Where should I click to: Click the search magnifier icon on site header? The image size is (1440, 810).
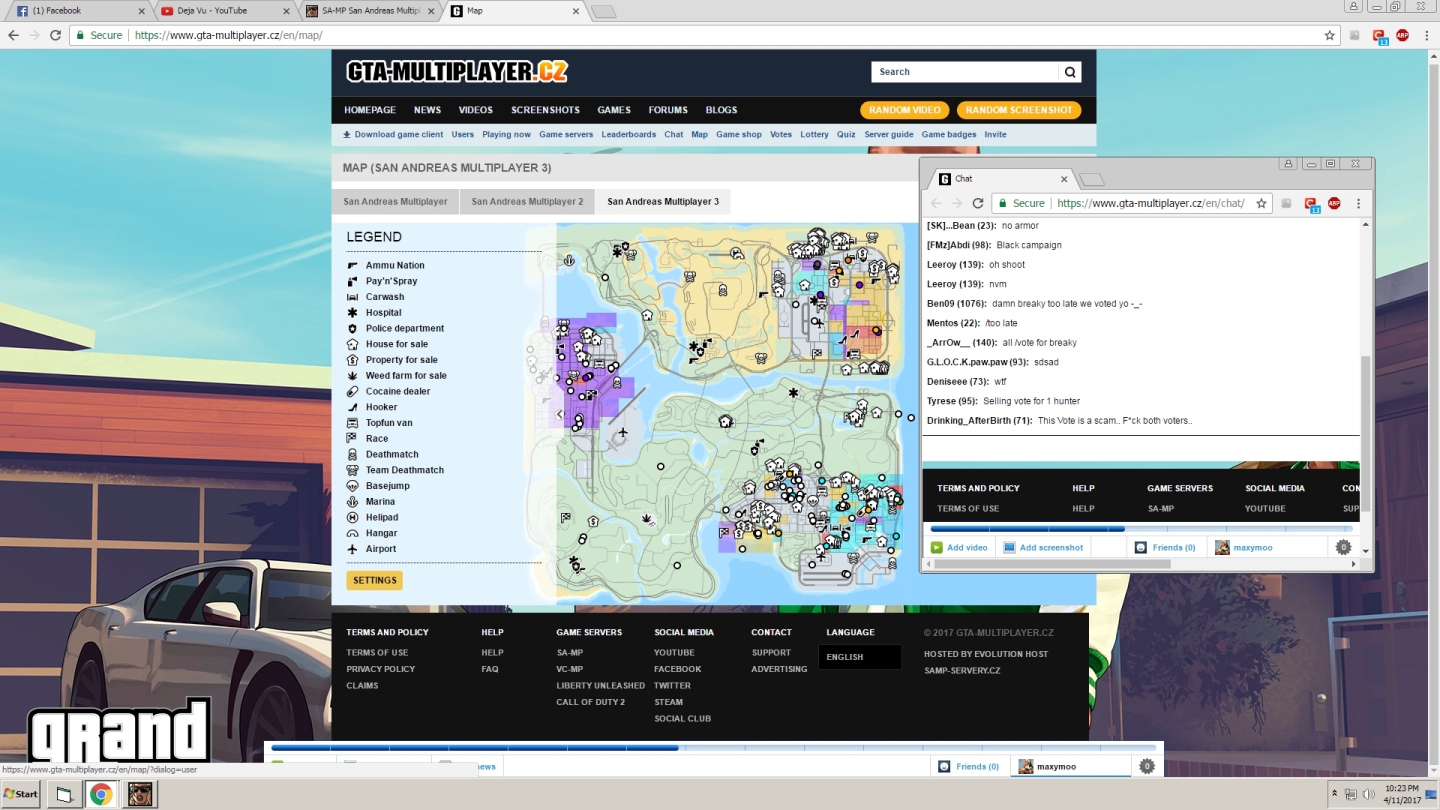(x=1070, y=72)
